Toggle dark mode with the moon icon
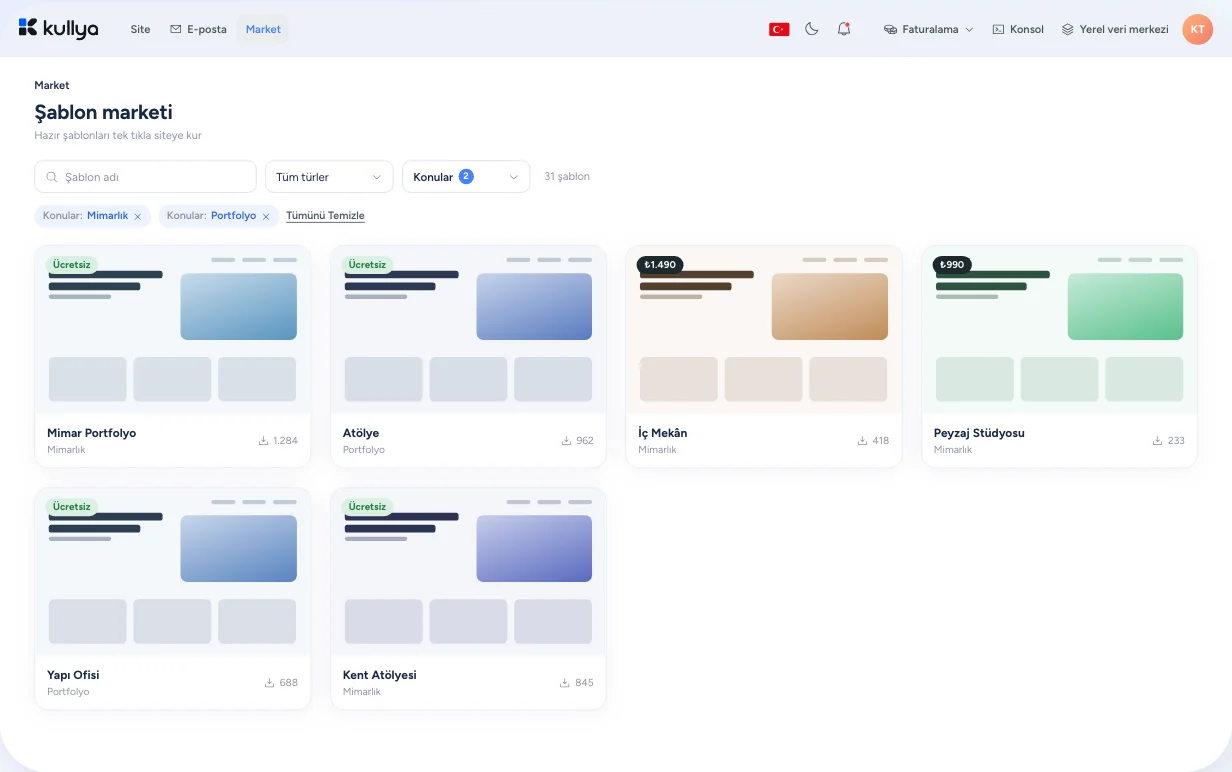 (x=812, y=29)
